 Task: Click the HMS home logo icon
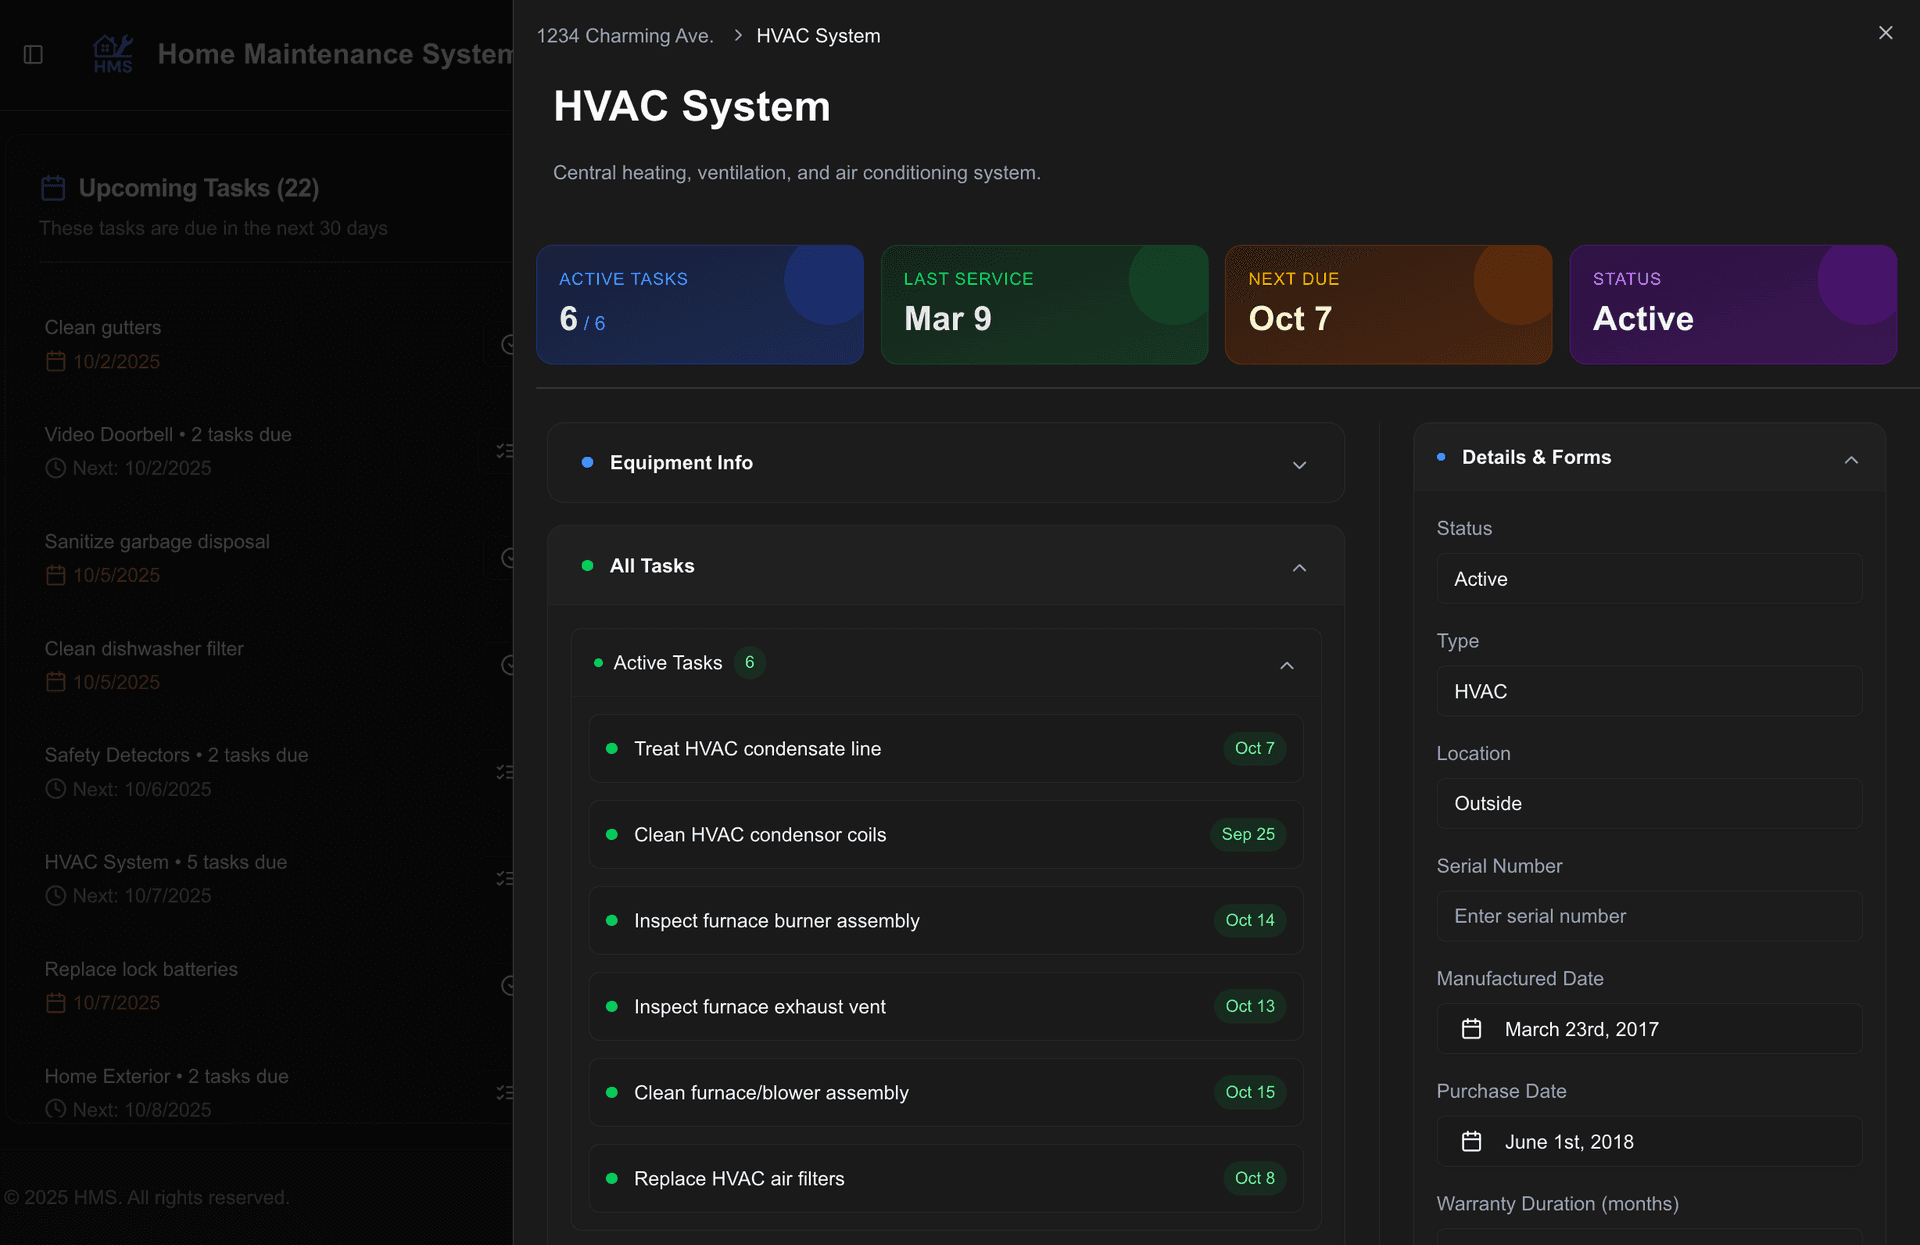(112, 52)
